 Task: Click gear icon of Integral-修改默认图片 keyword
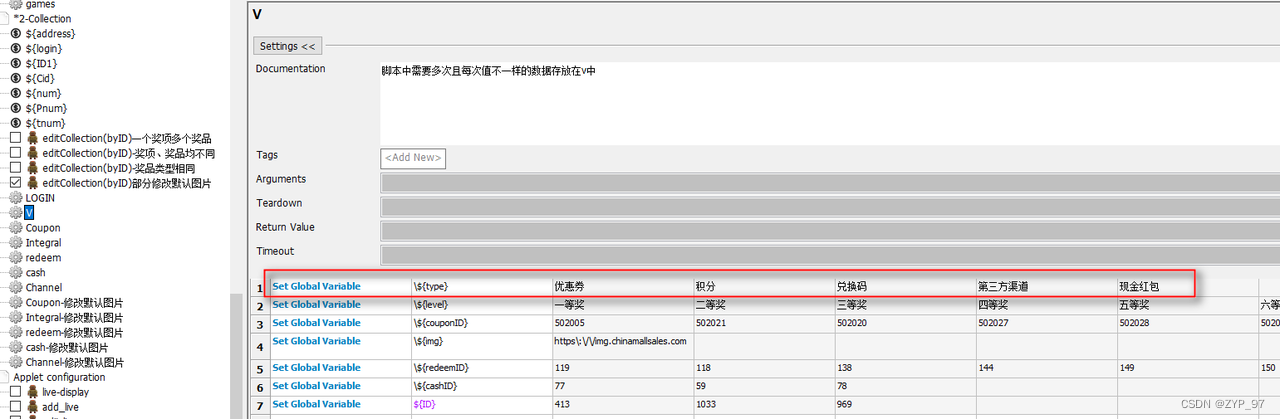(16, 317)
